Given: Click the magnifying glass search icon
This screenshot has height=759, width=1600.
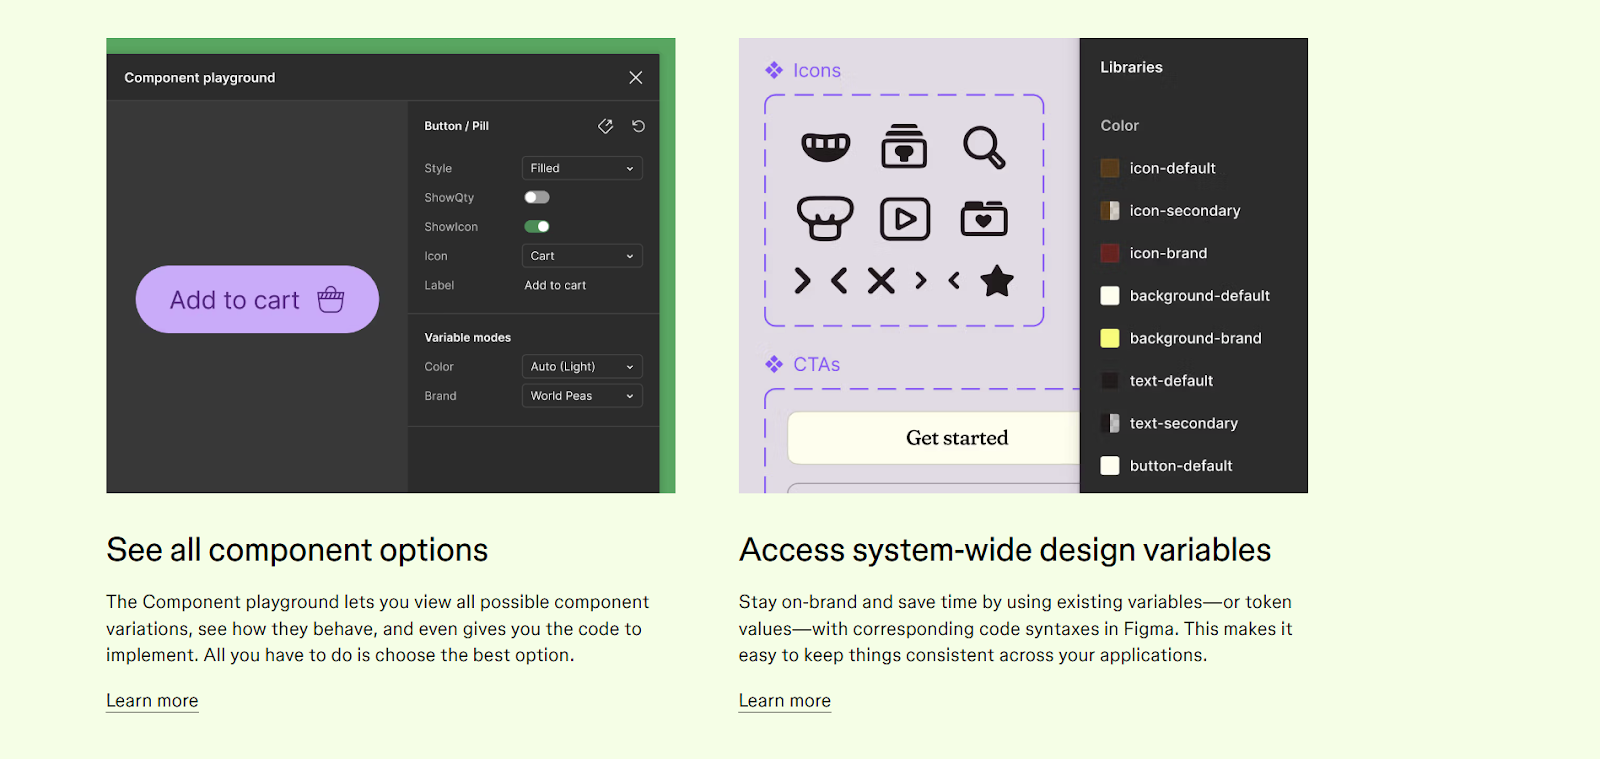Looking at the screenshot, I should (983, 147).
